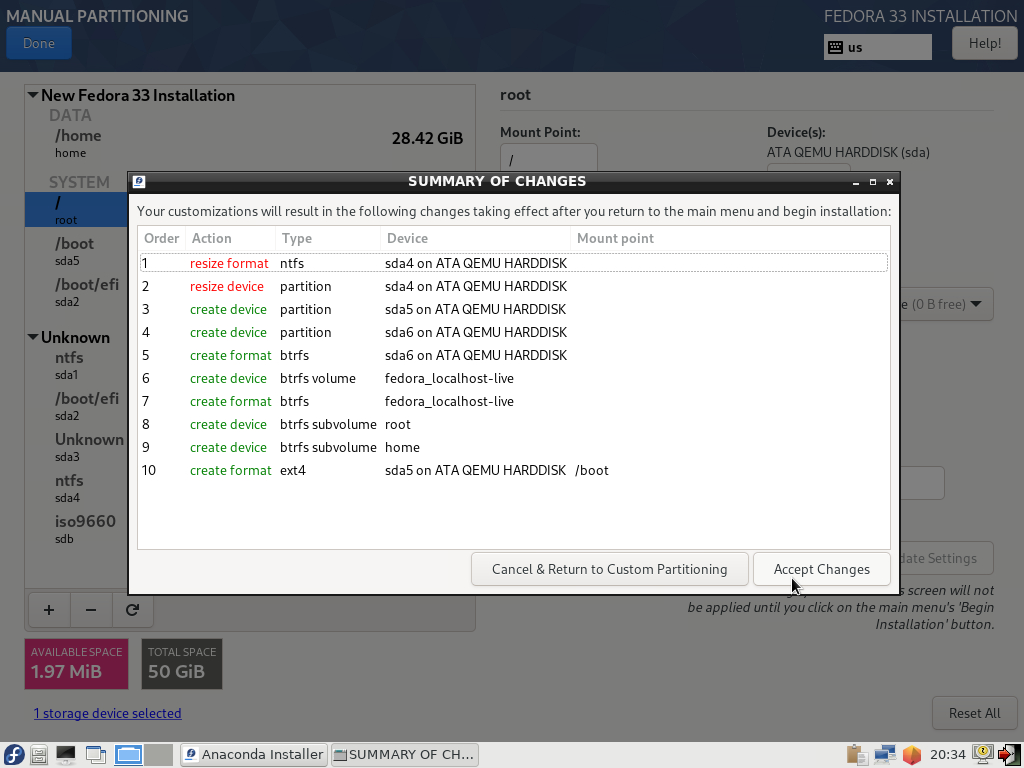The width and height of the screenshot is (1024, 768).
Task: Select row 1 resize format ntfs
Action: 513,263
